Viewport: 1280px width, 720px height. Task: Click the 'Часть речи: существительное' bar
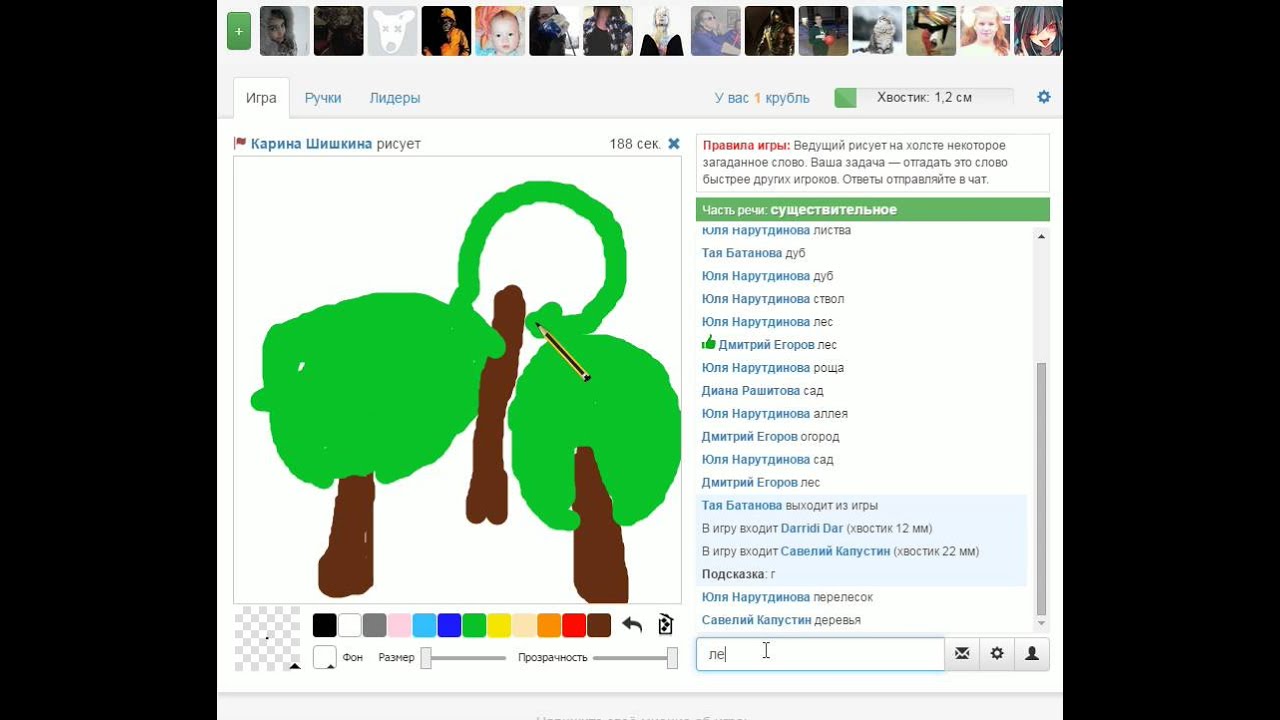[x=873, y=210]
